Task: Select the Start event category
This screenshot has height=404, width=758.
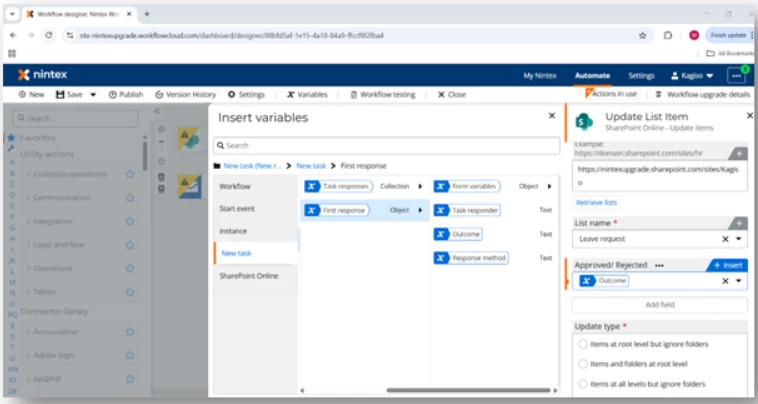Action: pos(256,208)
